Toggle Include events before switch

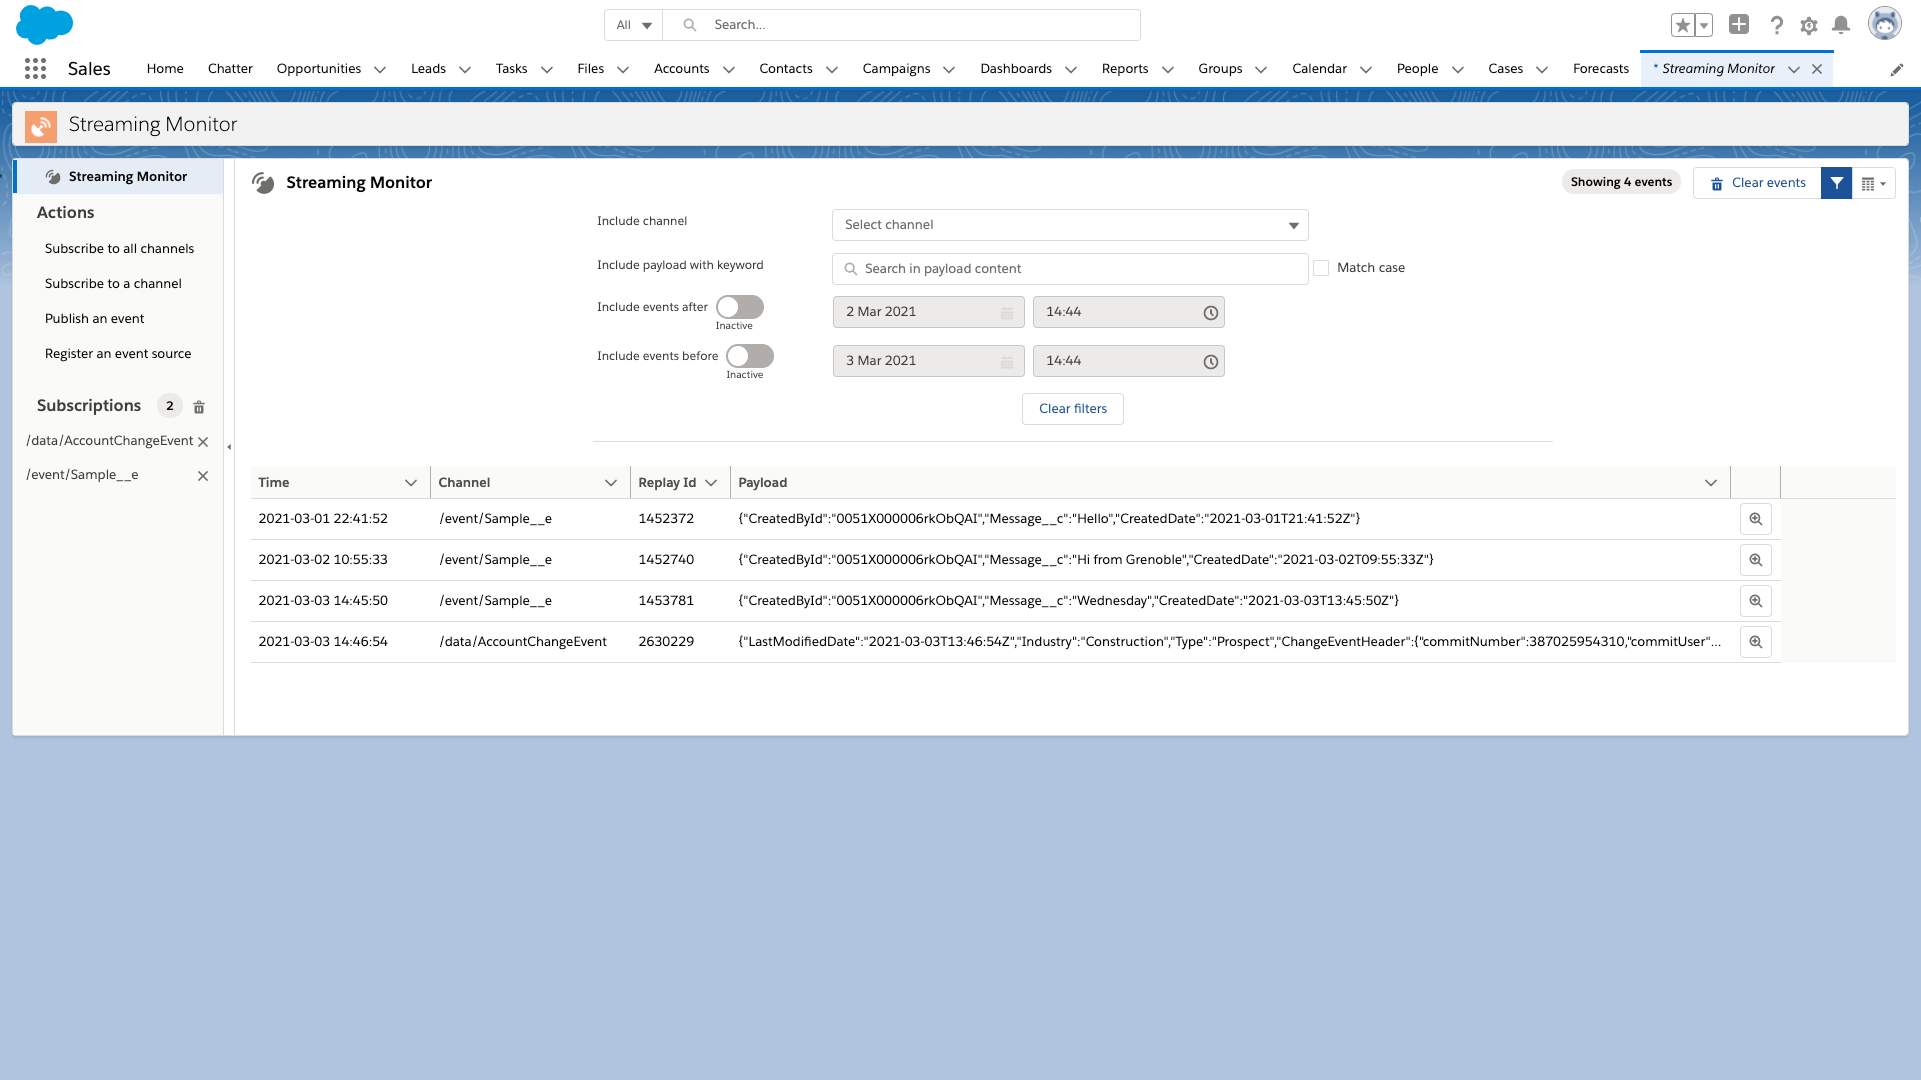pyautogui.click(x=750, y=356)
